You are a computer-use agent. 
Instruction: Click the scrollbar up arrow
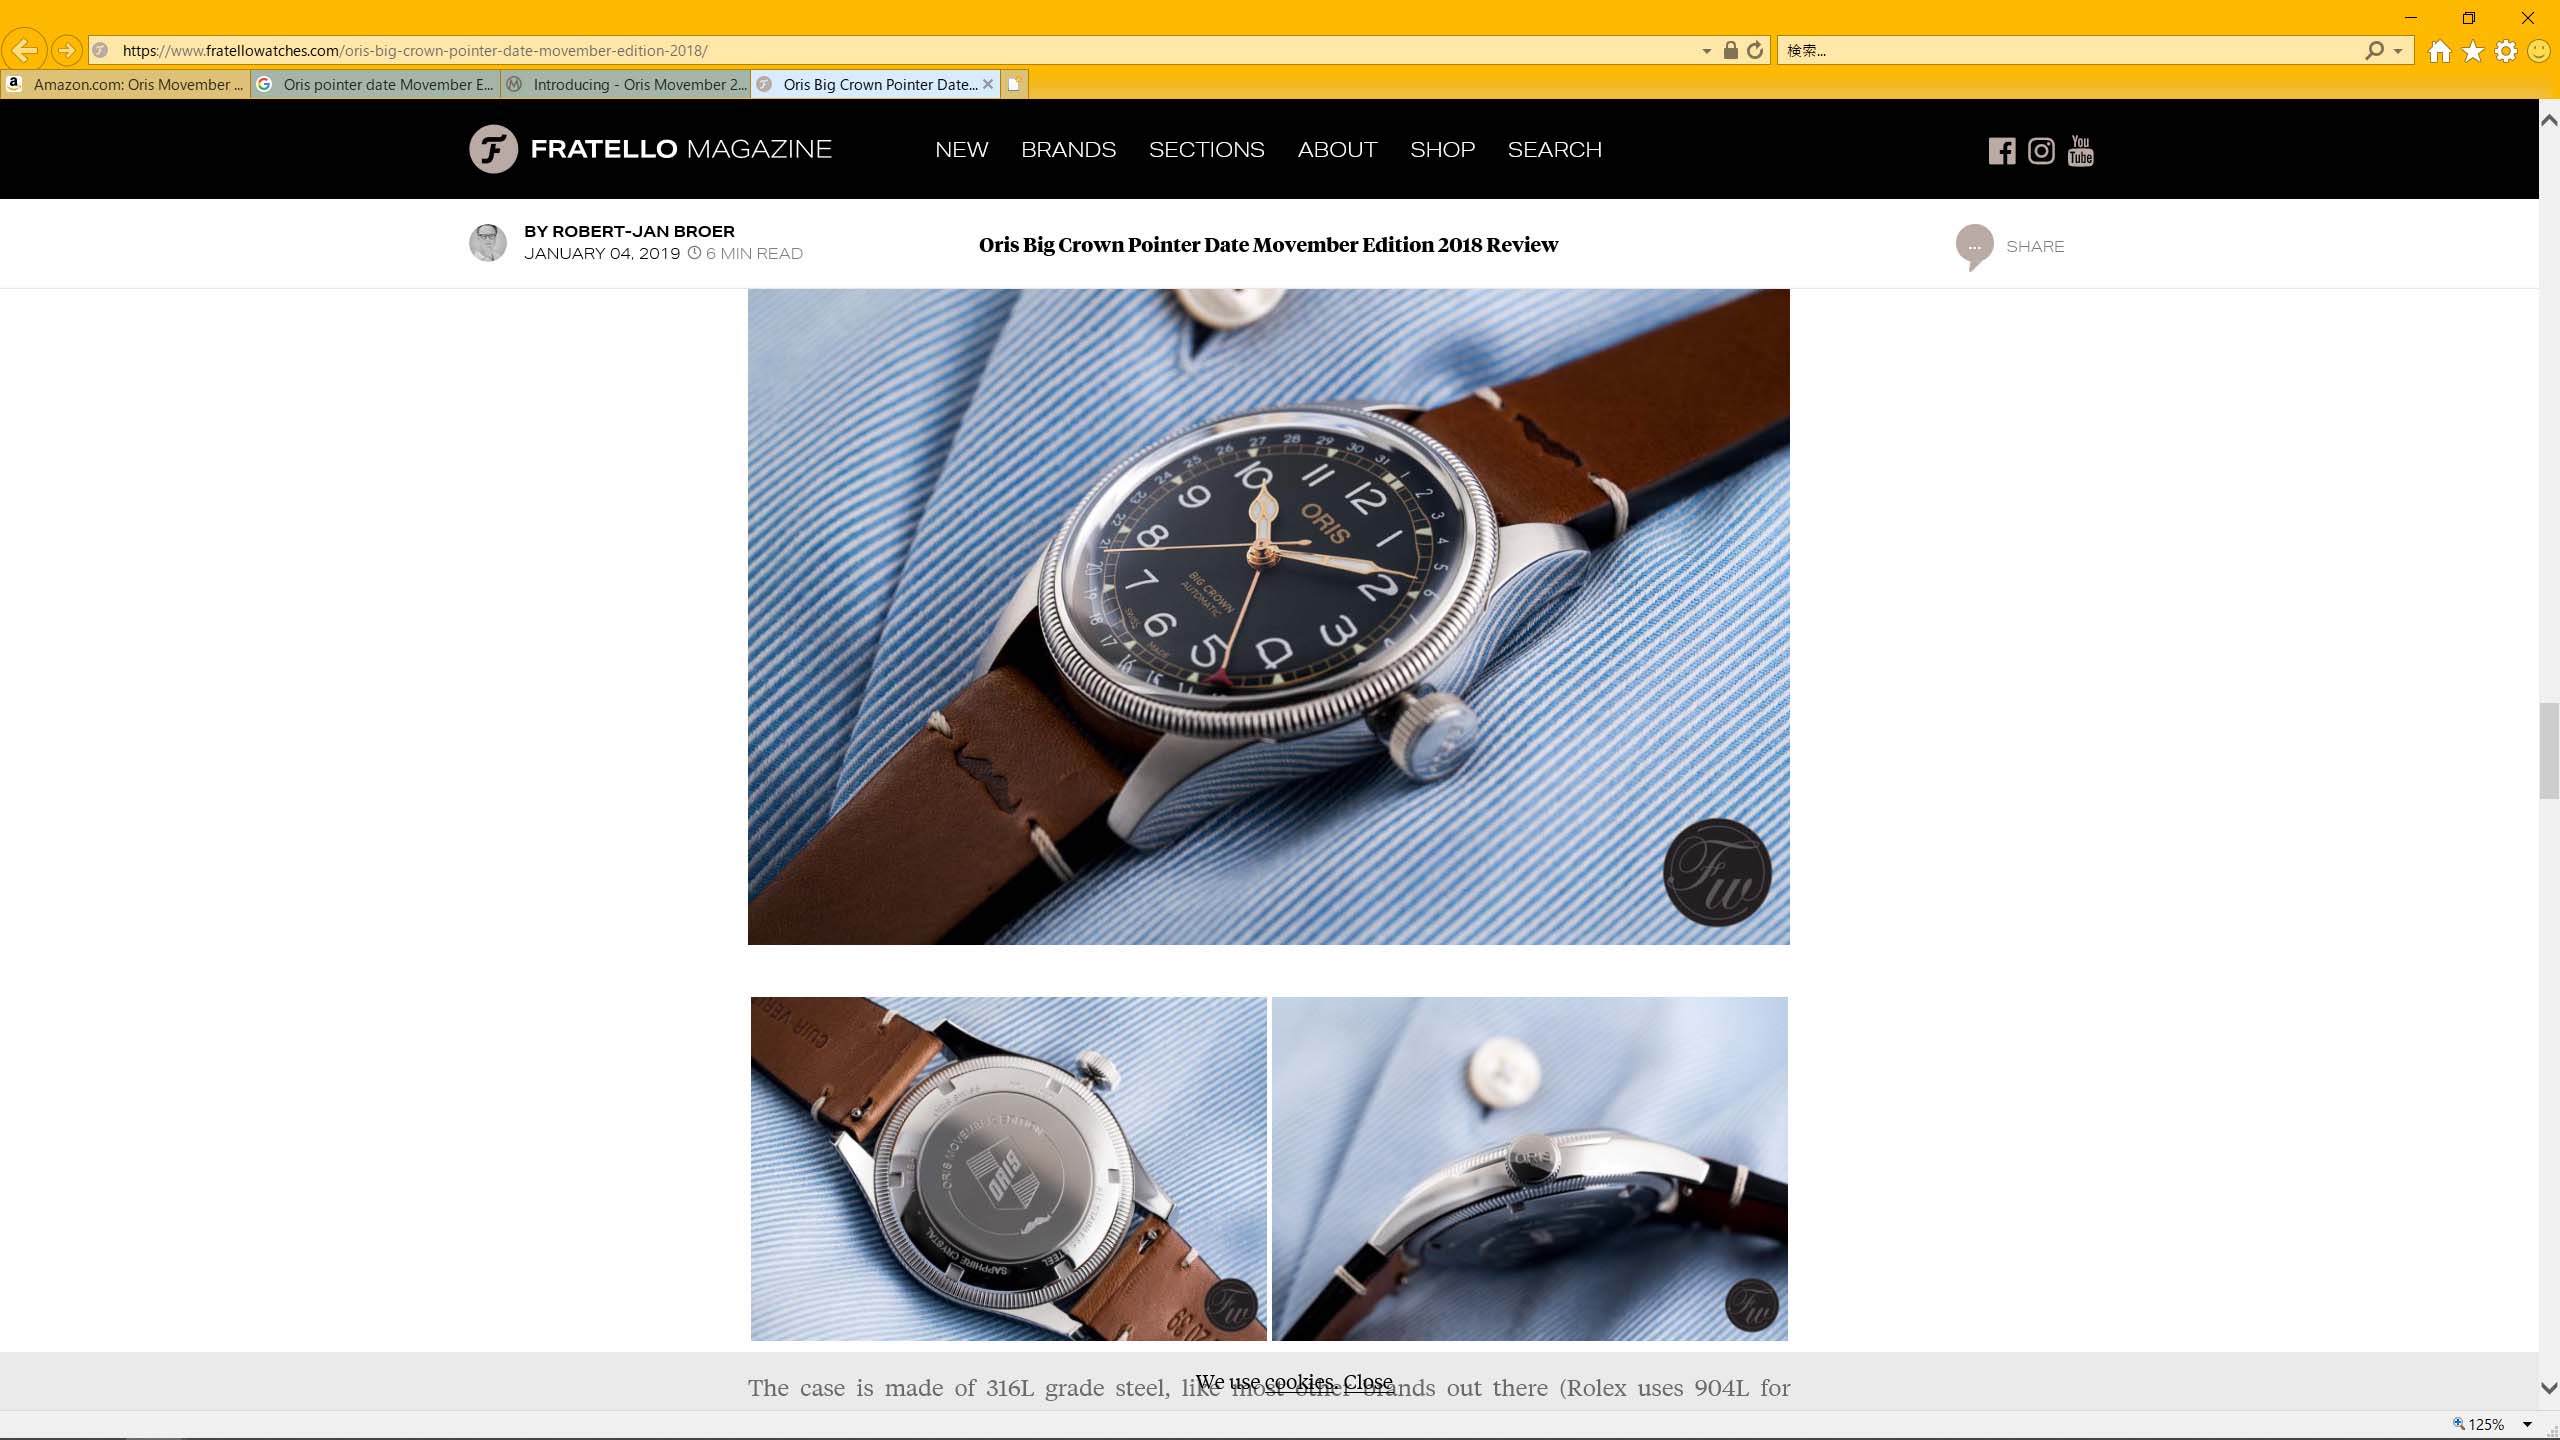(x=2549, y=120)
